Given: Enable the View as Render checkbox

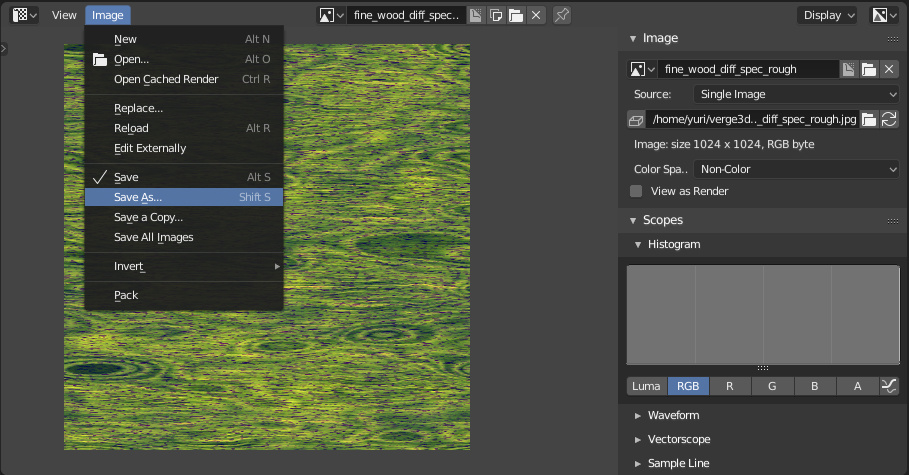Looking at the screenshot, I should (636, 191).
